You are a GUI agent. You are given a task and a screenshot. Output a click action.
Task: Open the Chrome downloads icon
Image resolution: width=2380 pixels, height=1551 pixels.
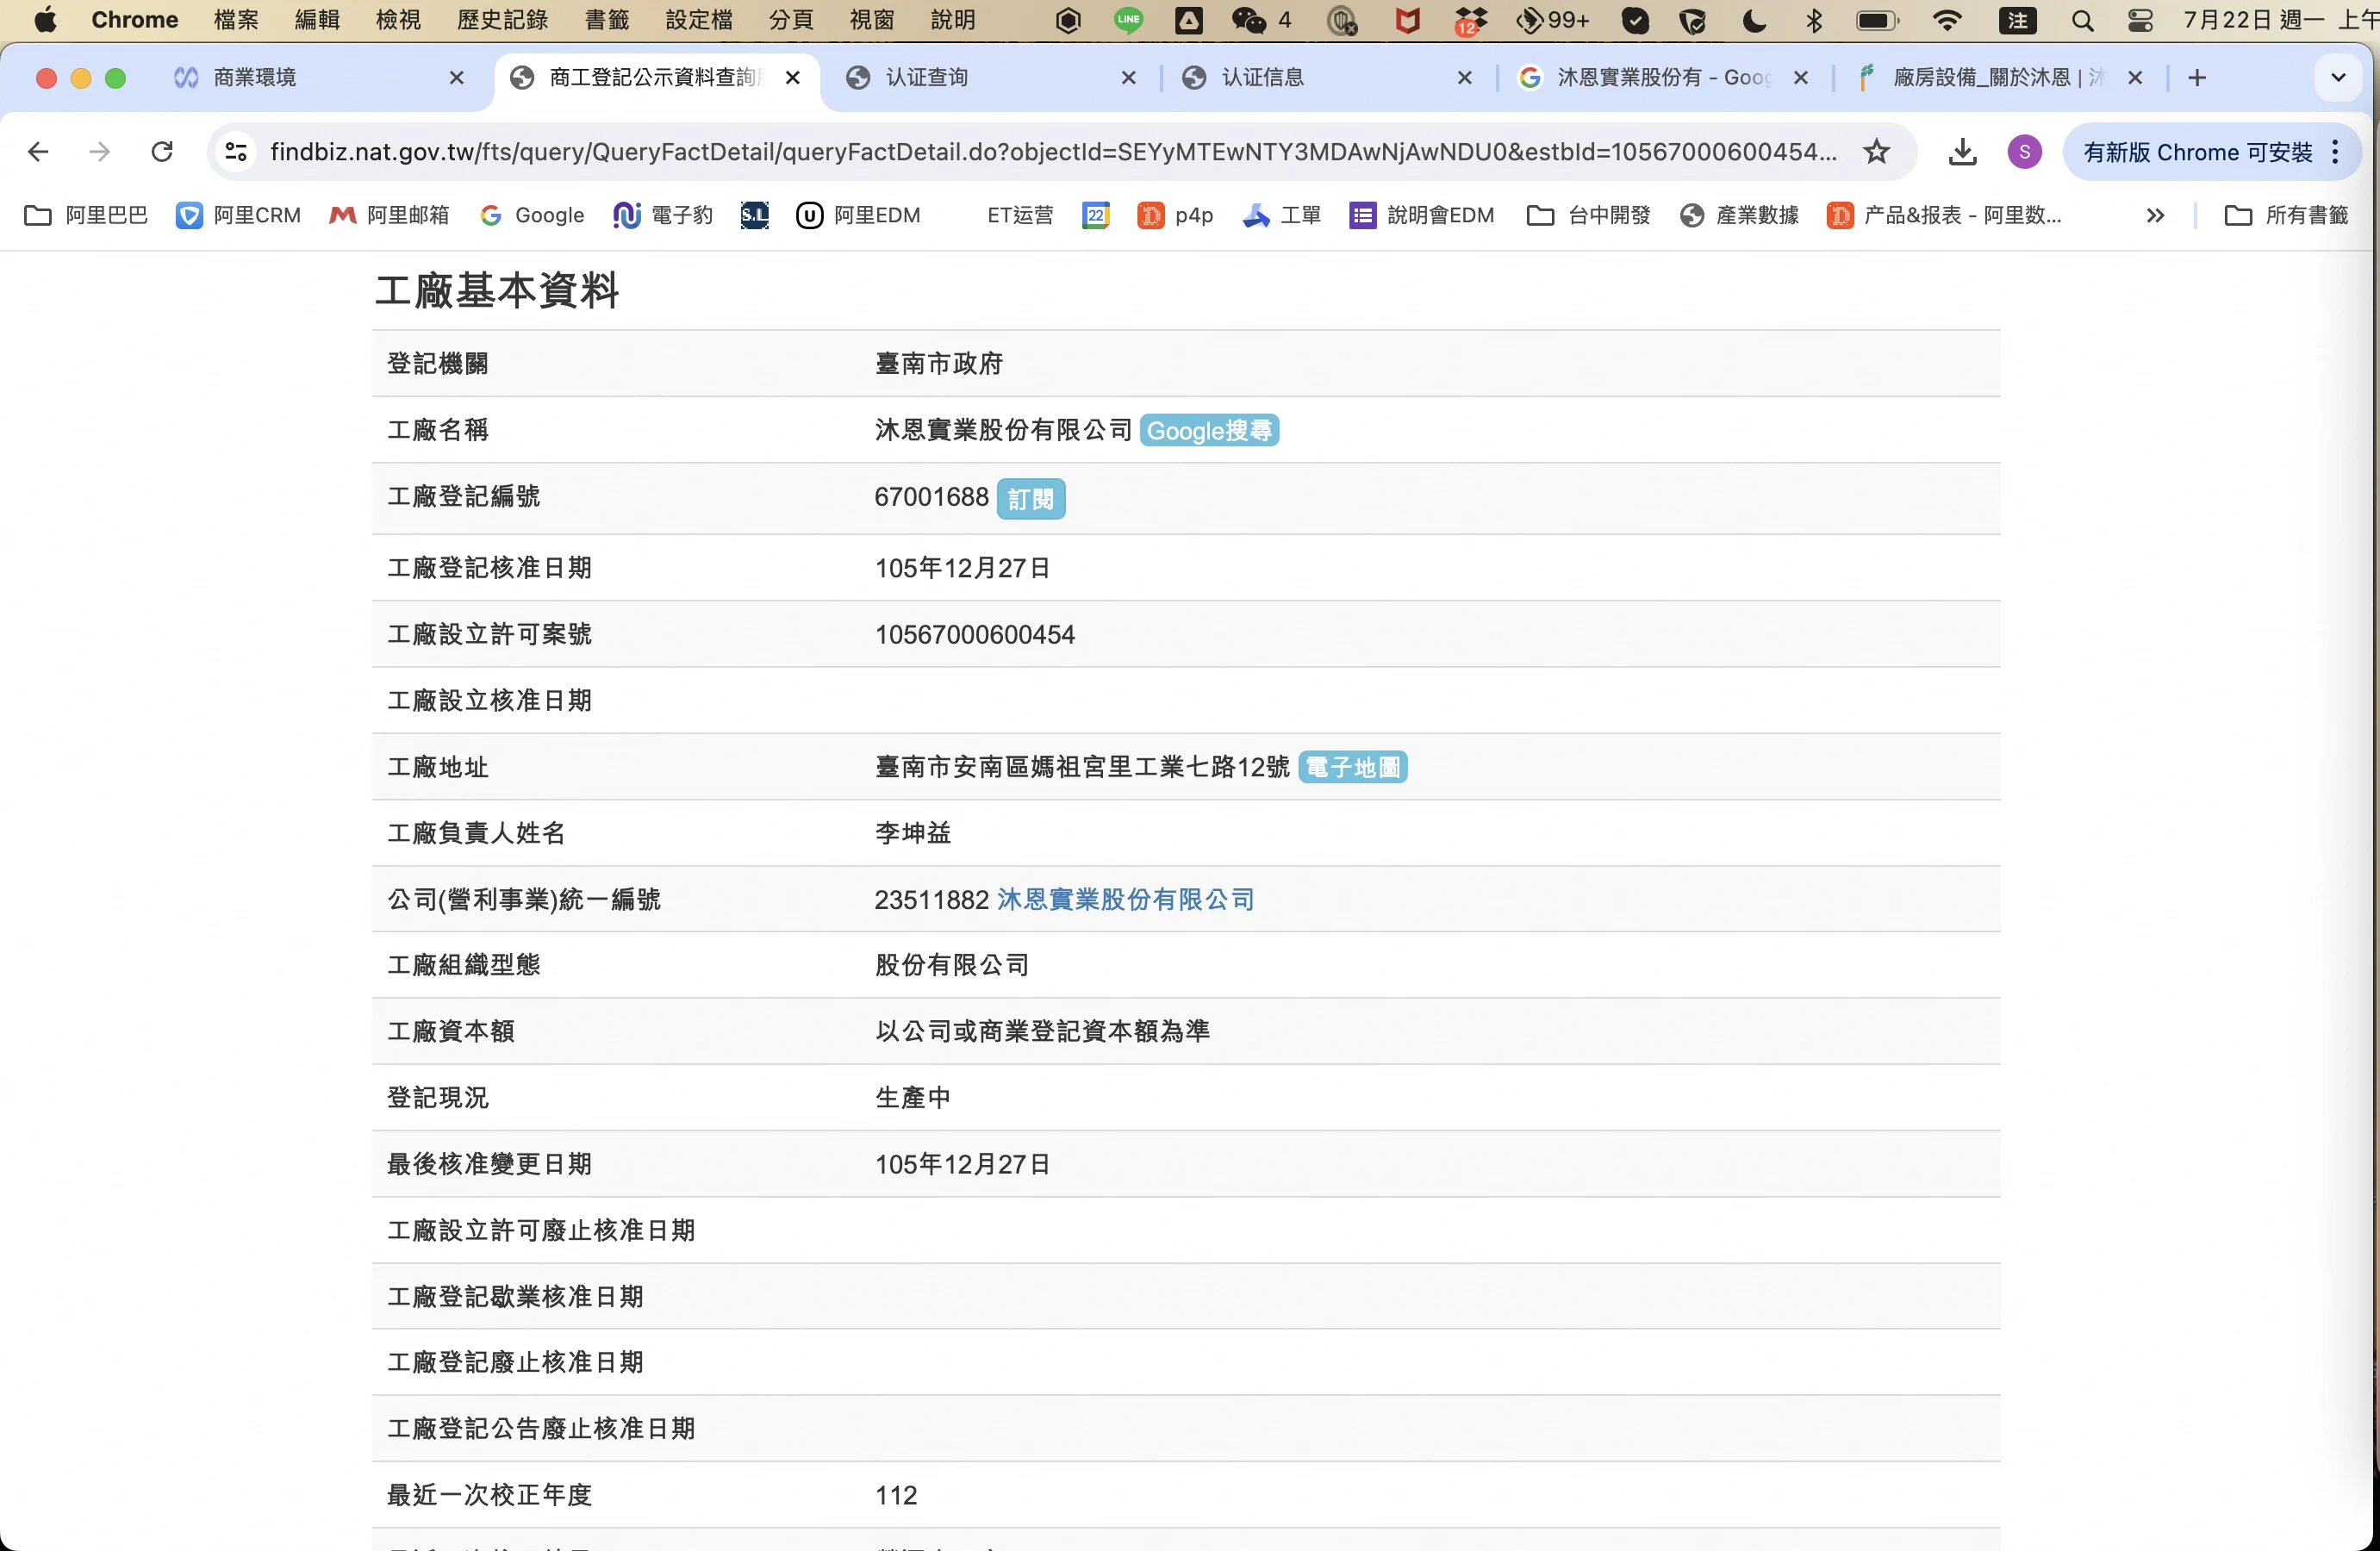coord(1962,152)
